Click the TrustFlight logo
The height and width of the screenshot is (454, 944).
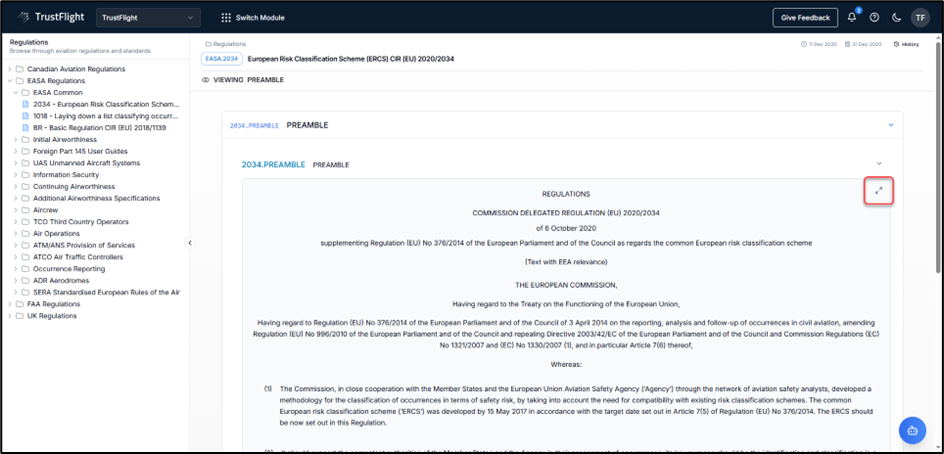click(51, 17)
